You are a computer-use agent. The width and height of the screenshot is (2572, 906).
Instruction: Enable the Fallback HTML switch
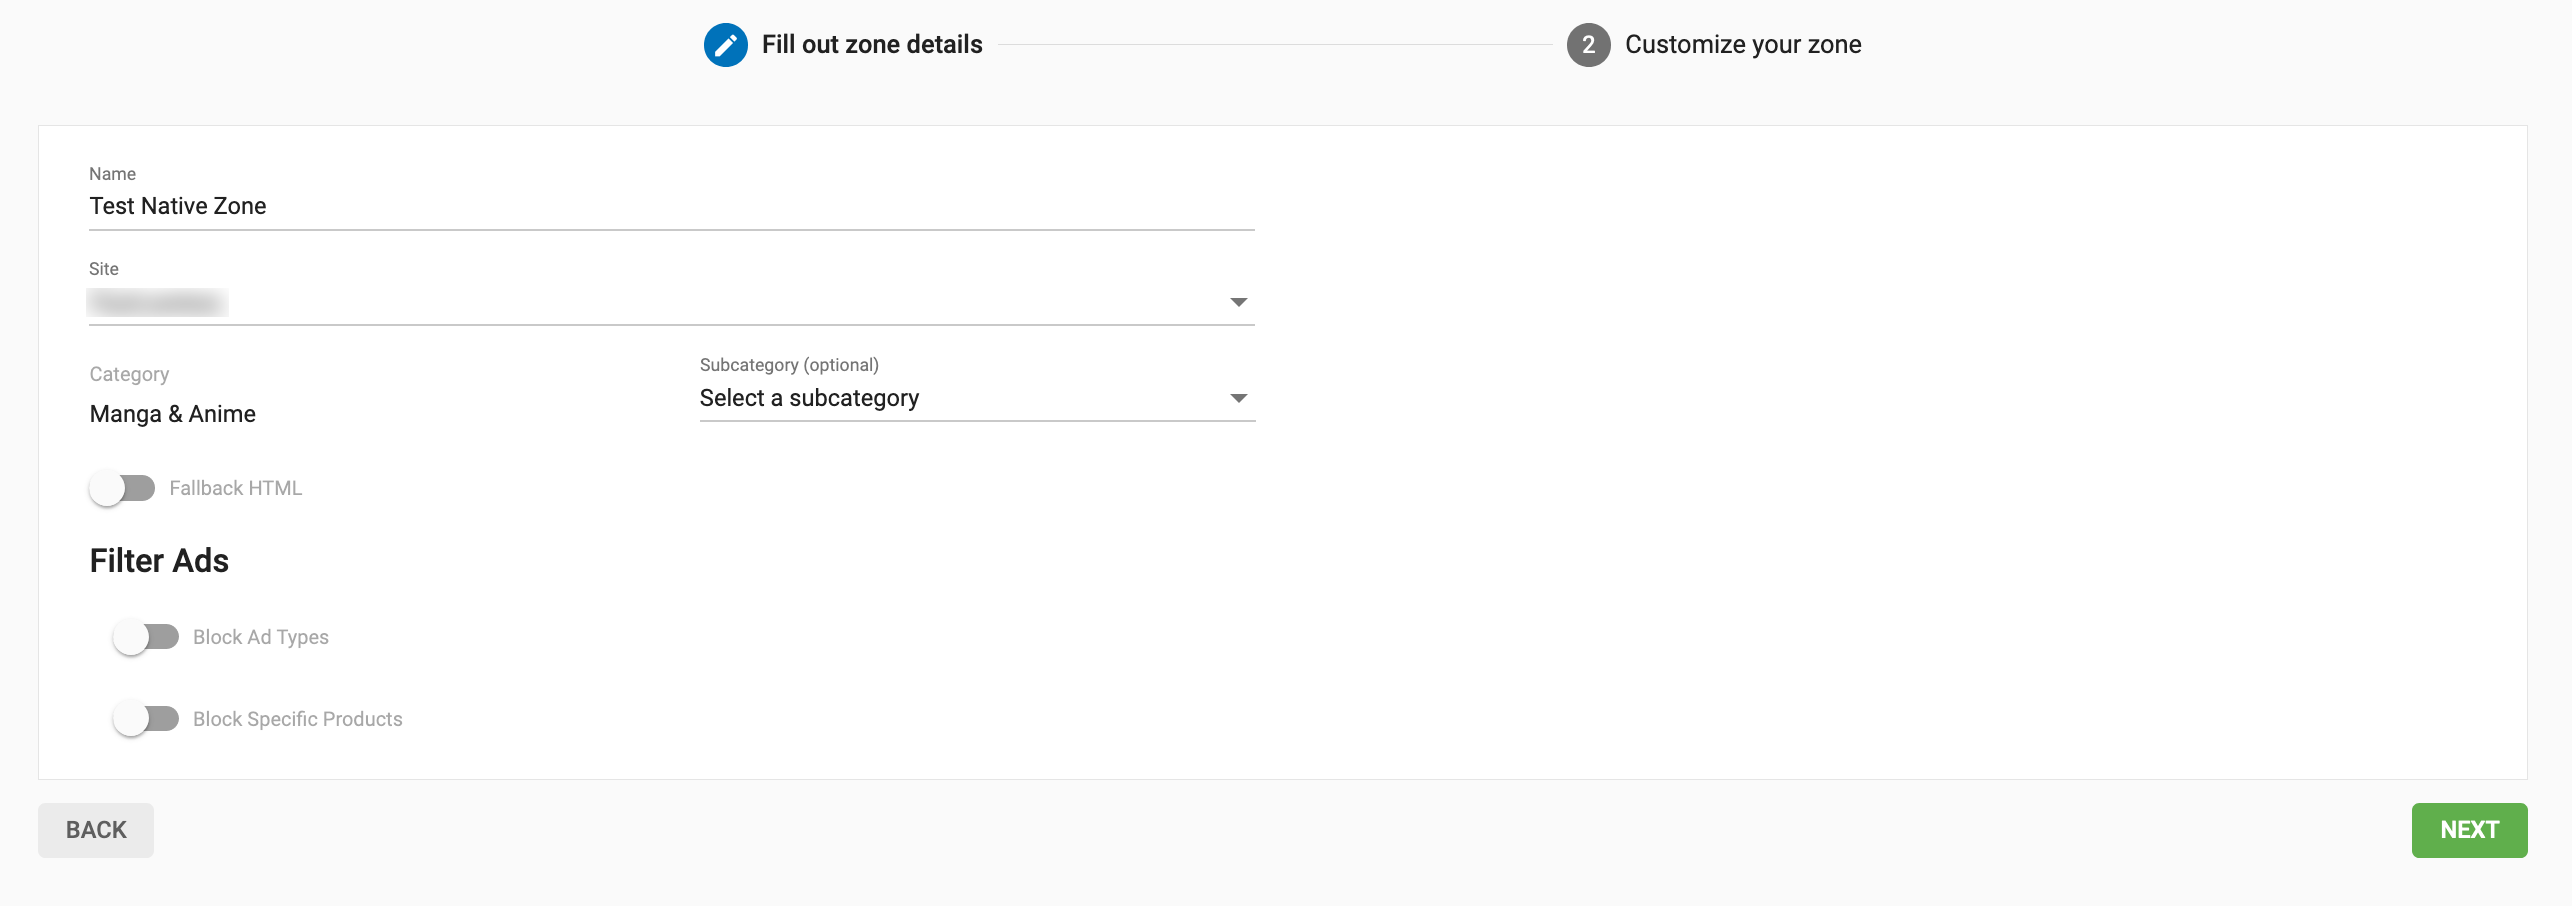(122, 488)
